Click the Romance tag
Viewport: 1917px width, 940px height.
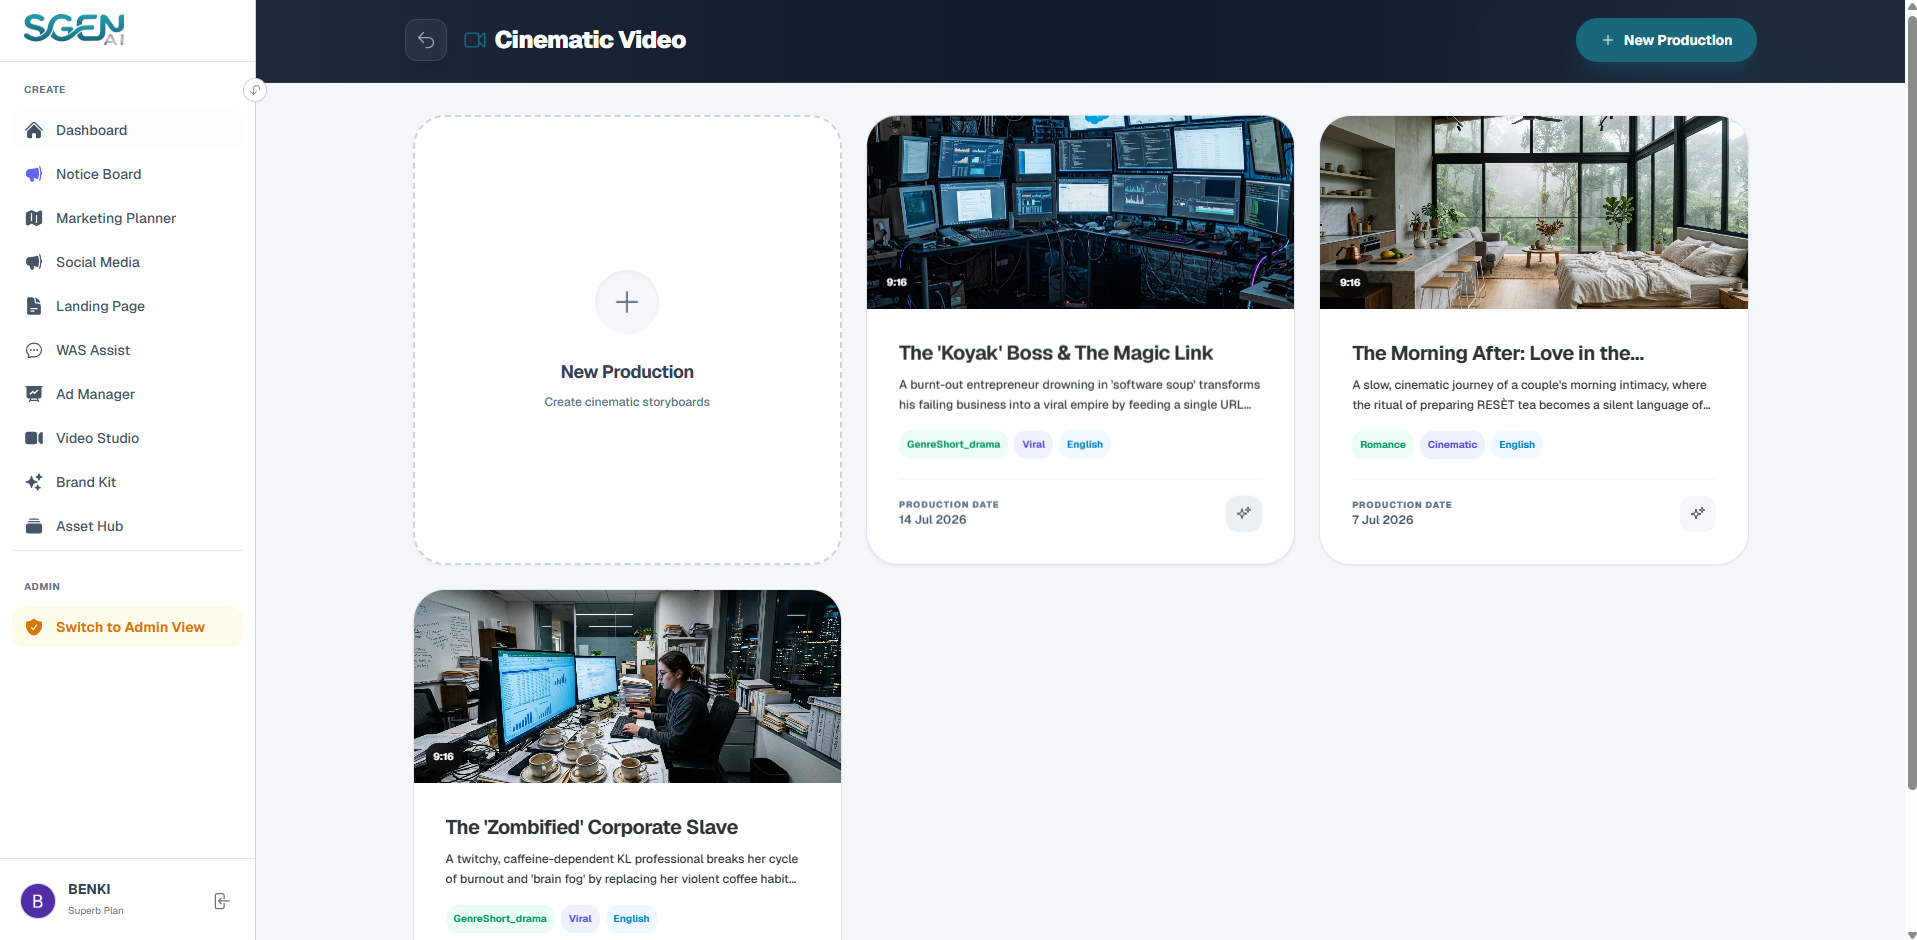click(1382, 445)
